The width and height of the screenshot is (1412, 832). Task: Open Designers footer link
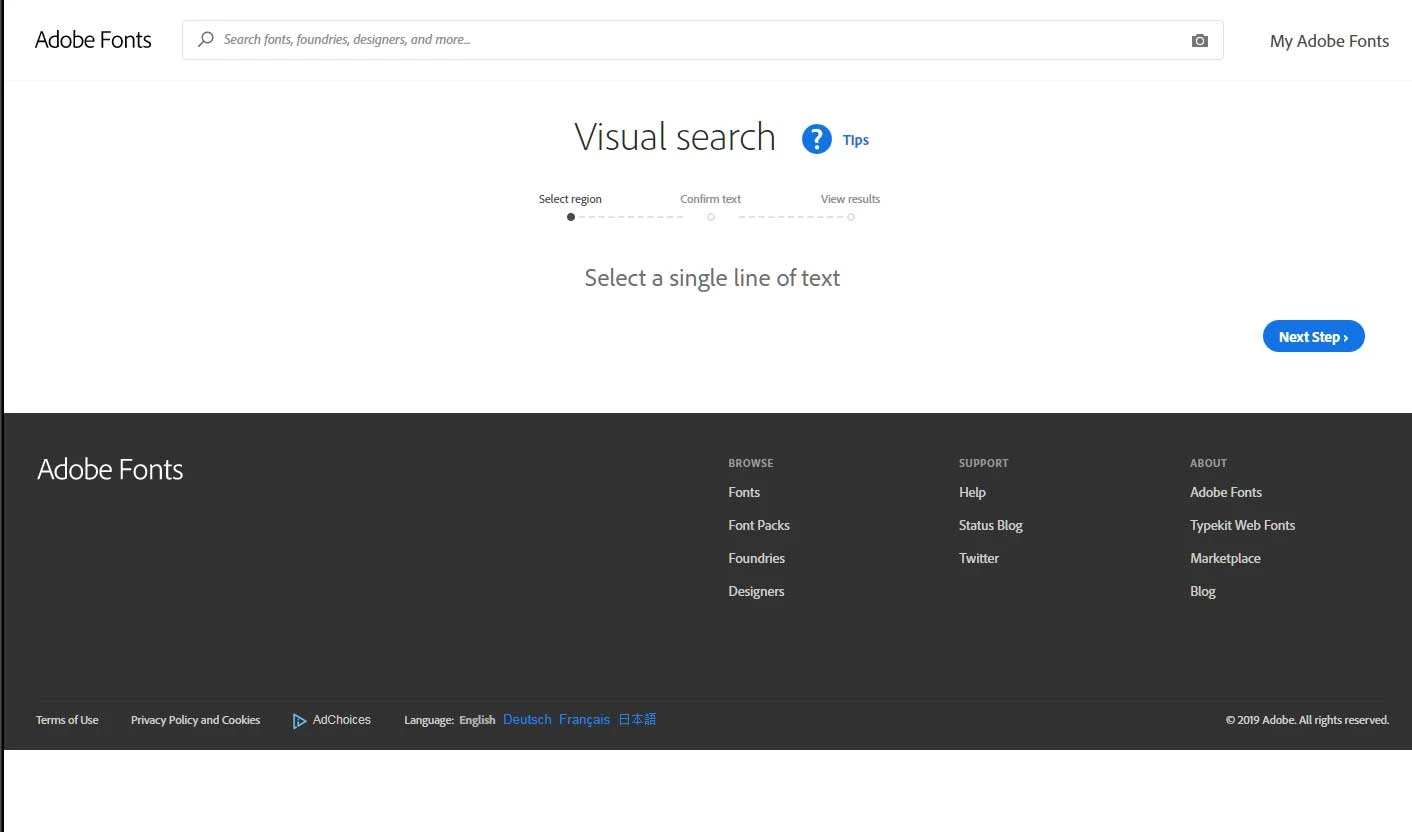[756, 591]
